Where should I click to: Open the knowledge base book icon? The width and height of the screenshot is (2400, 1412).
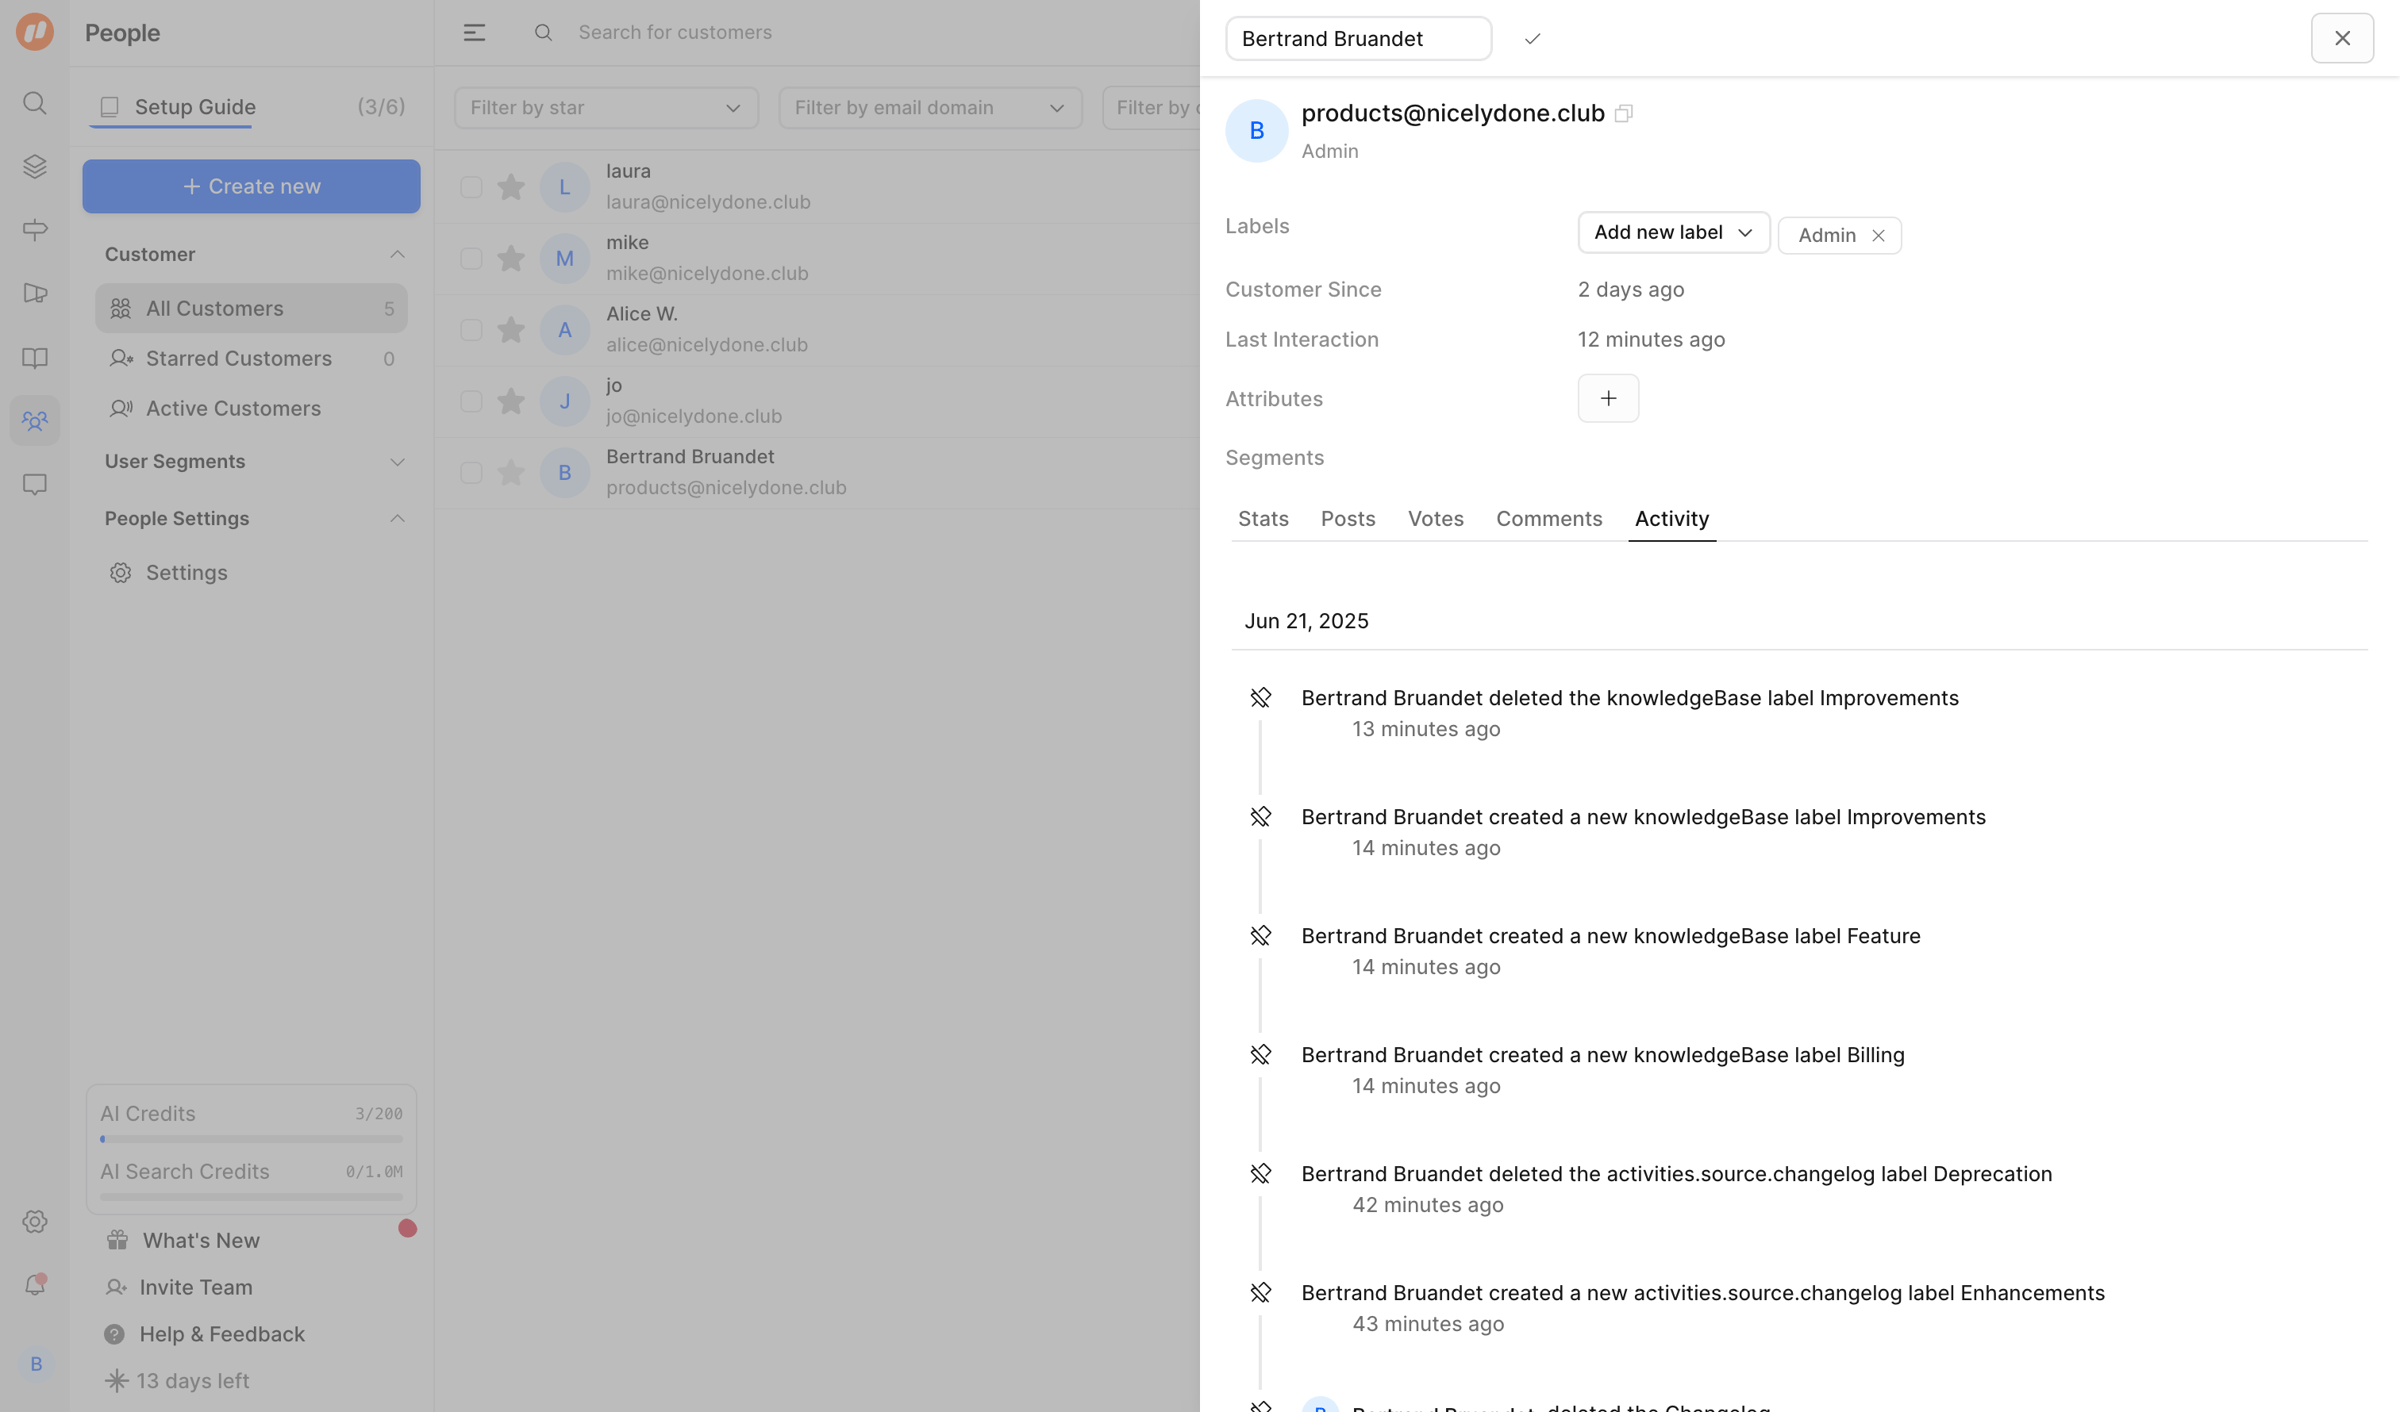point(35,358)
